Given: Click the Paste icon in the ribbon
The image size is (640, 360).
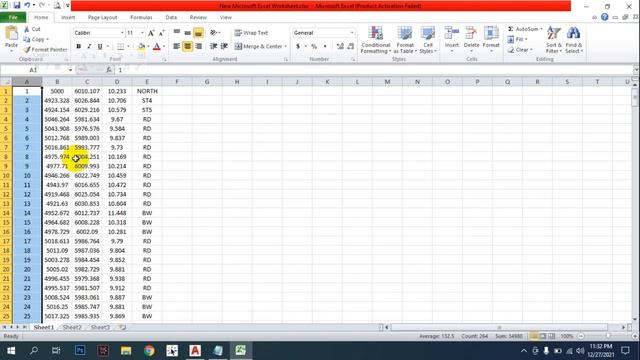Looking at the screenshot, I should 11,34.
